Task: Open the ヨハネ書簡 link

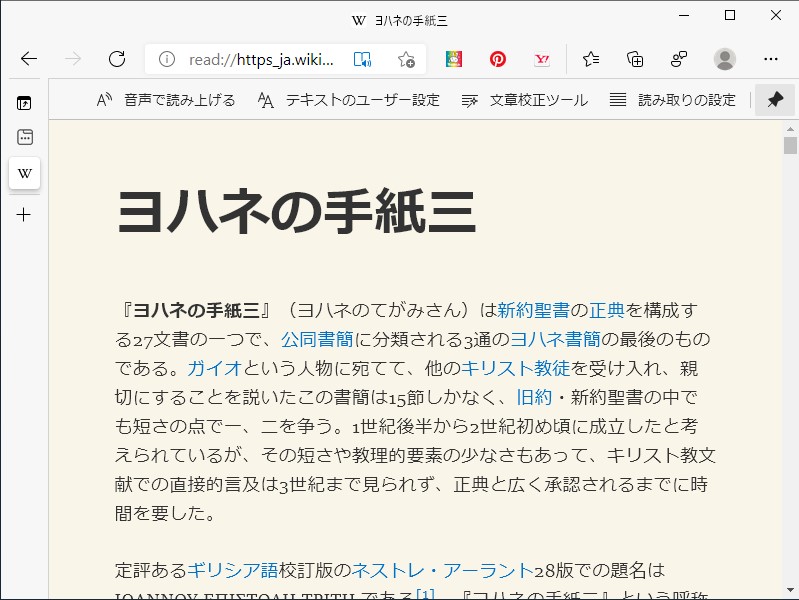Action: pyautogui.click(x=555, y=339)
